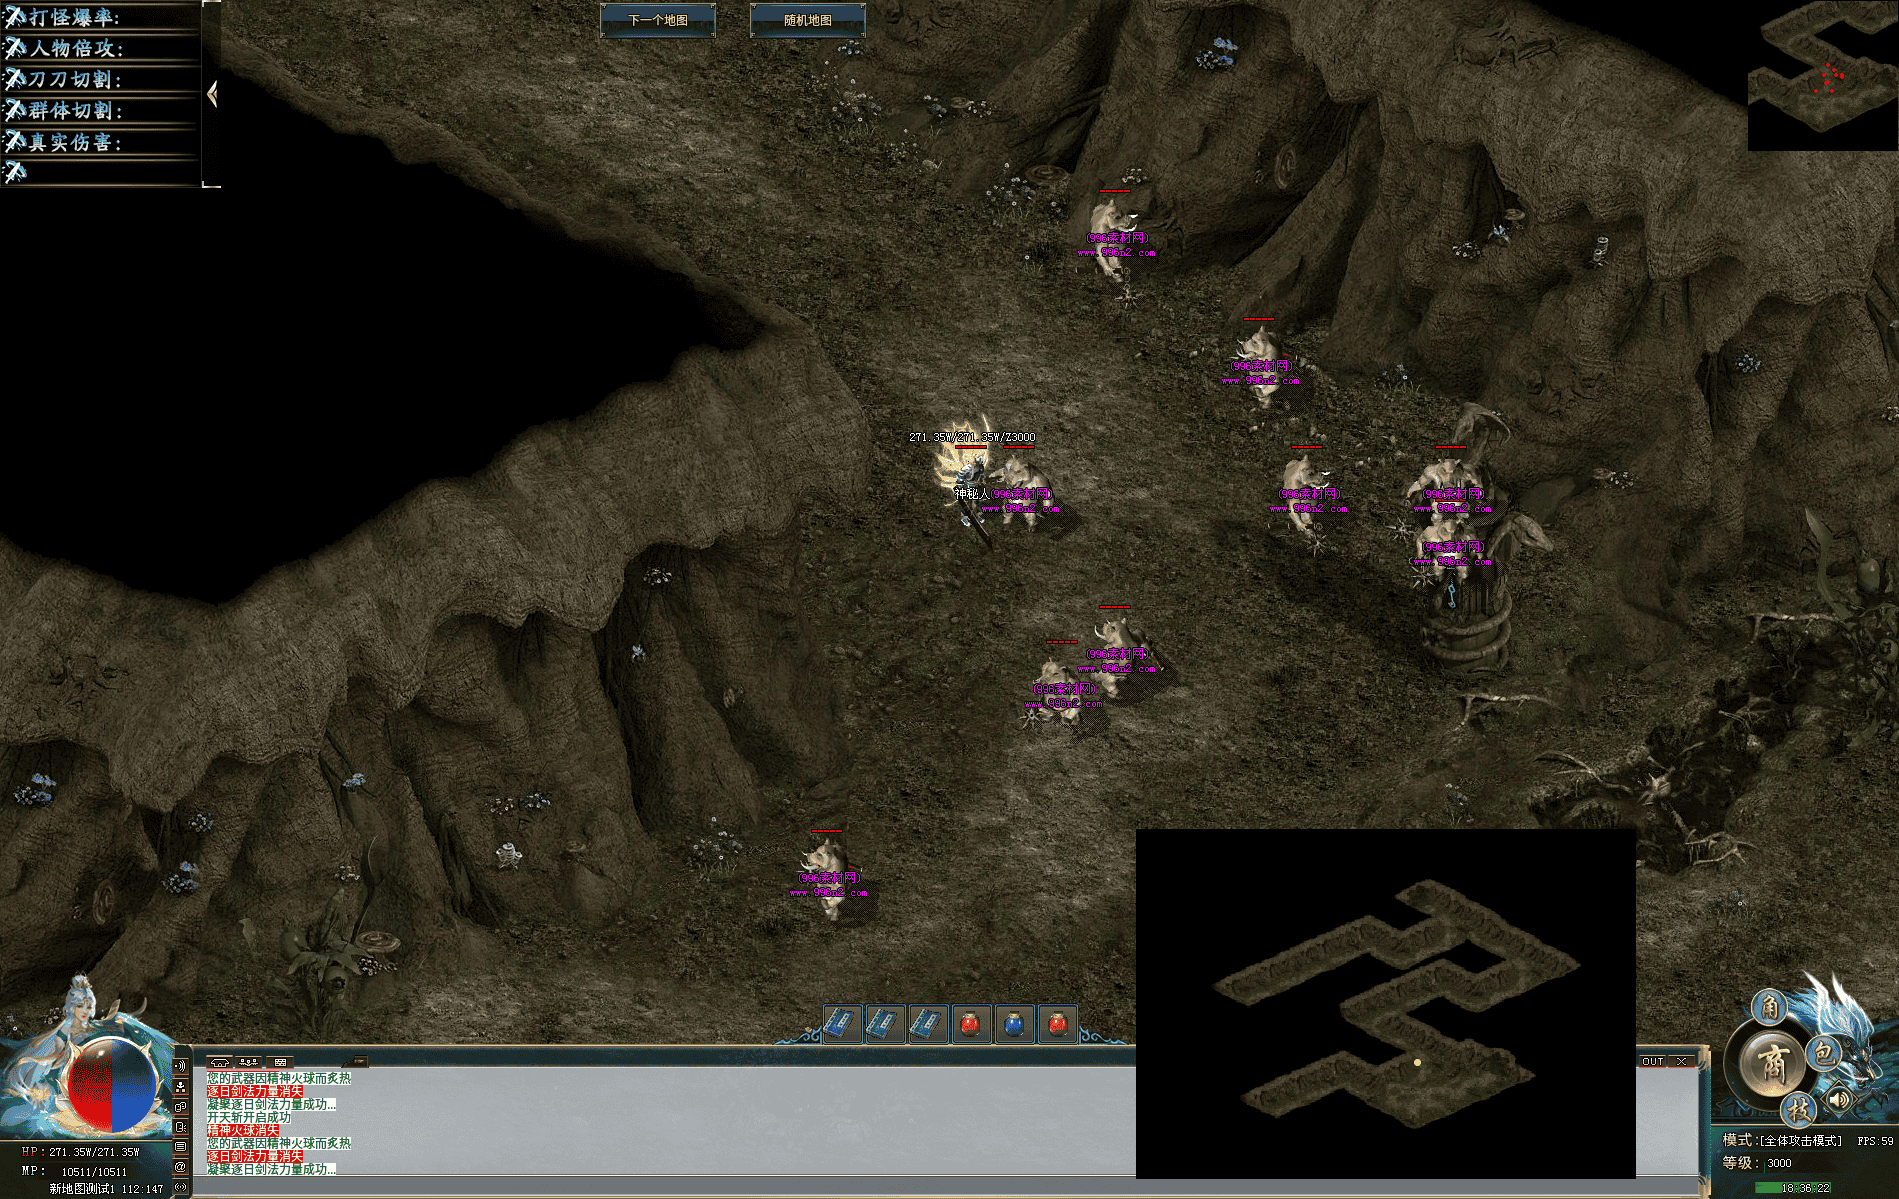Use the middle skill book quick slot
Screen dimensions: 1899x1199
(x=886, y=1024)
